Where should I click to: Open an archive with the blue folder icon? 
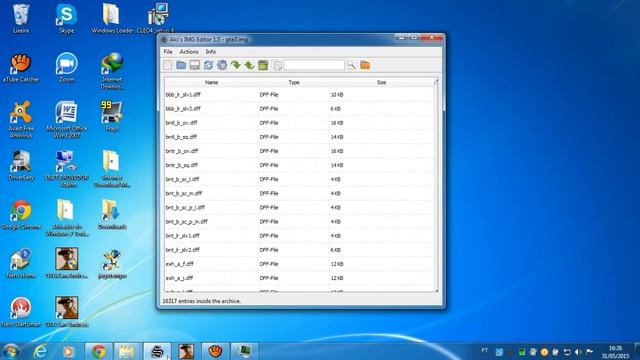(x=181, y=65)
